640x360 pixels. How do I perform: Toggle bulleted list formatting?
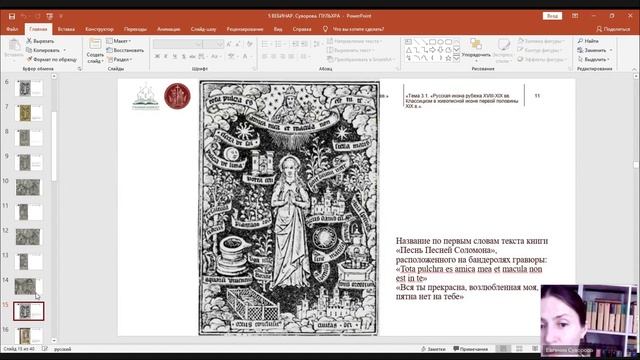(x=265, y=44)
